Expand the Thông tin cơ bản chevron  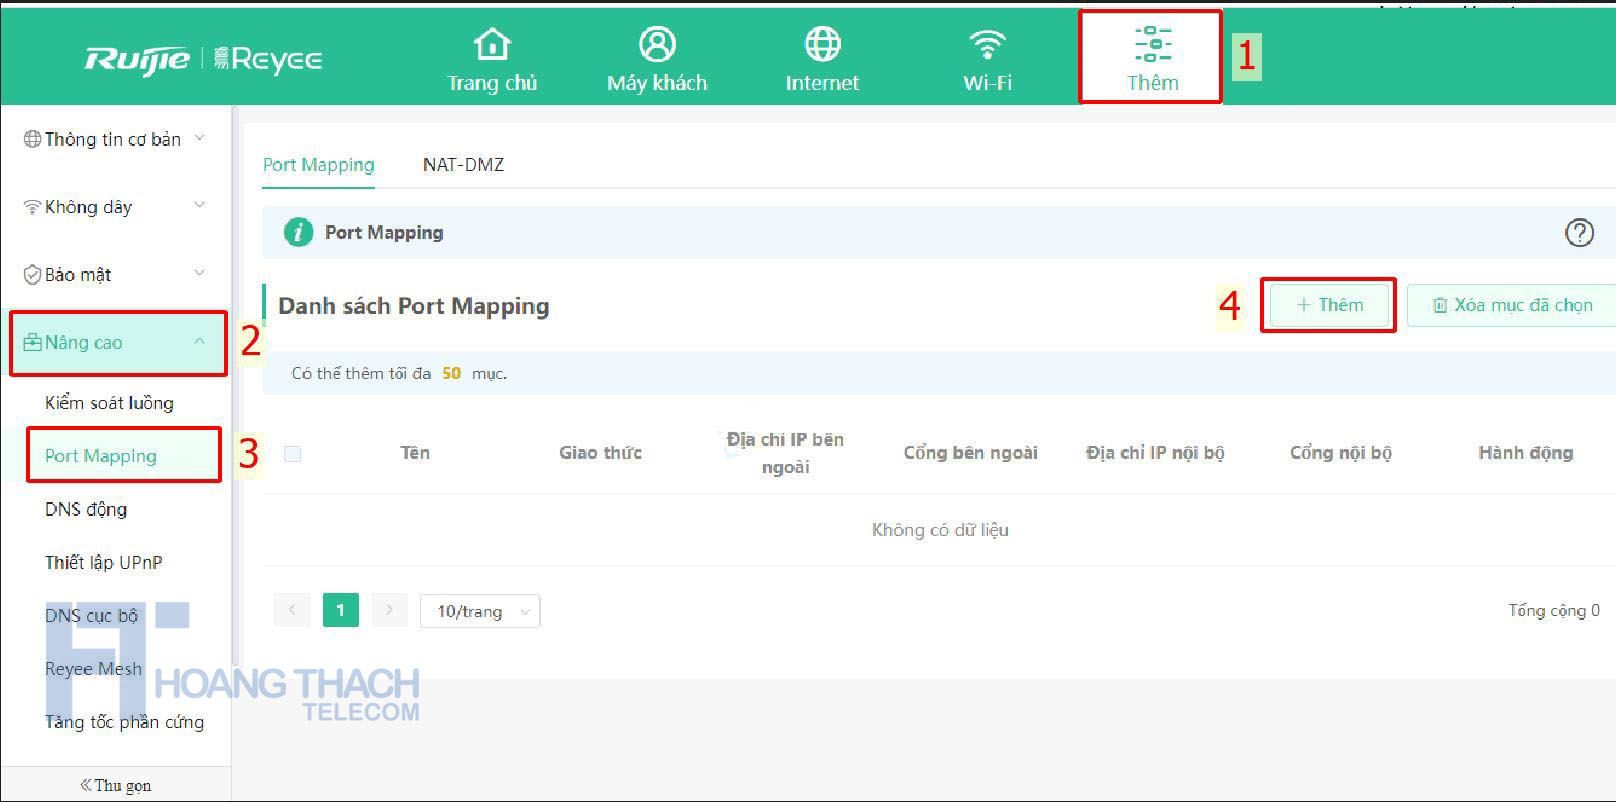pyautogui.click(x=199, y=138)
